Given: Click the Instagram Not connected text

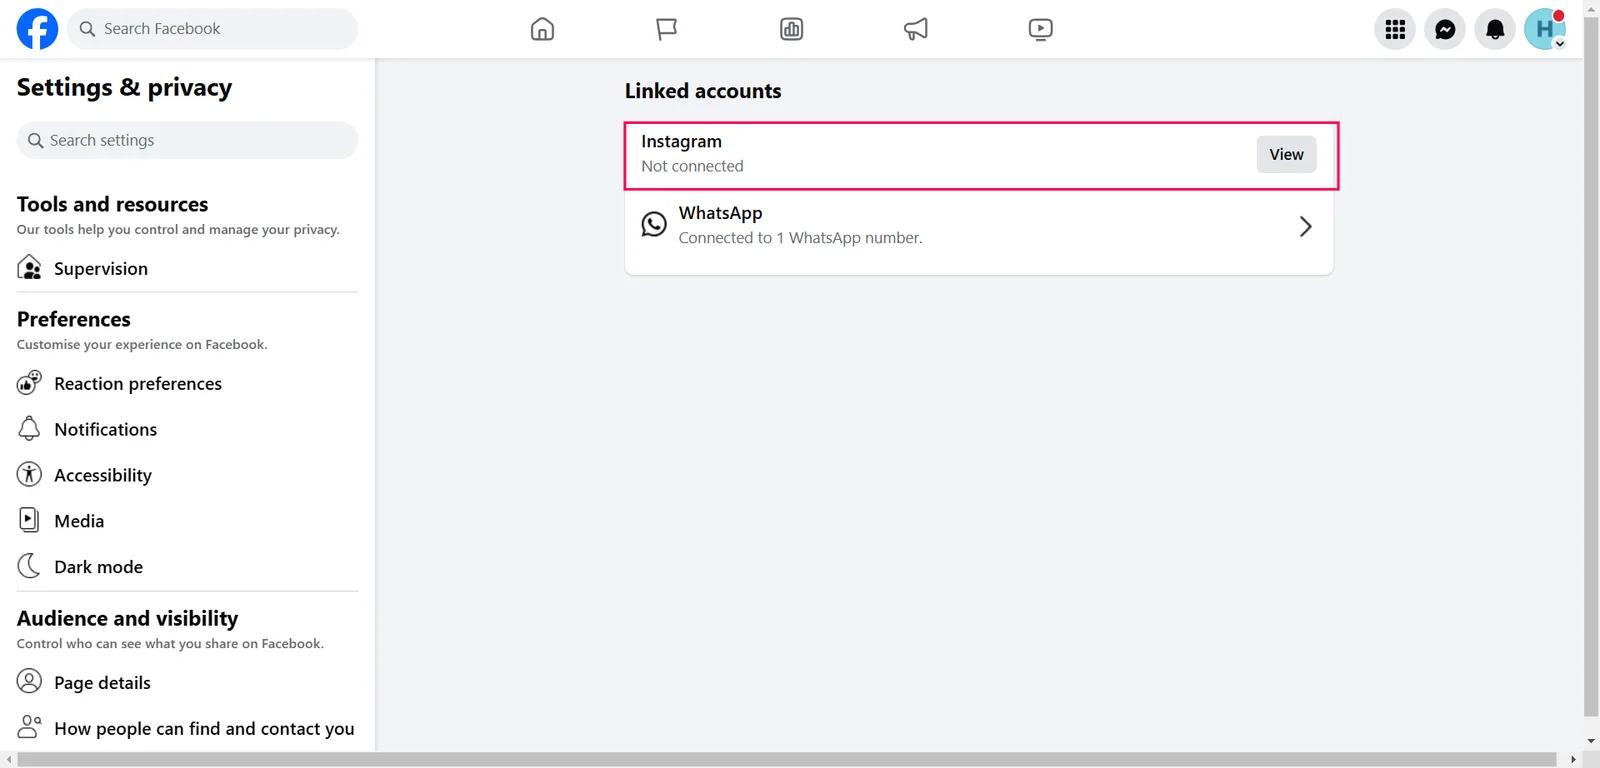Looking at the screenshot, I should (692, 166).
